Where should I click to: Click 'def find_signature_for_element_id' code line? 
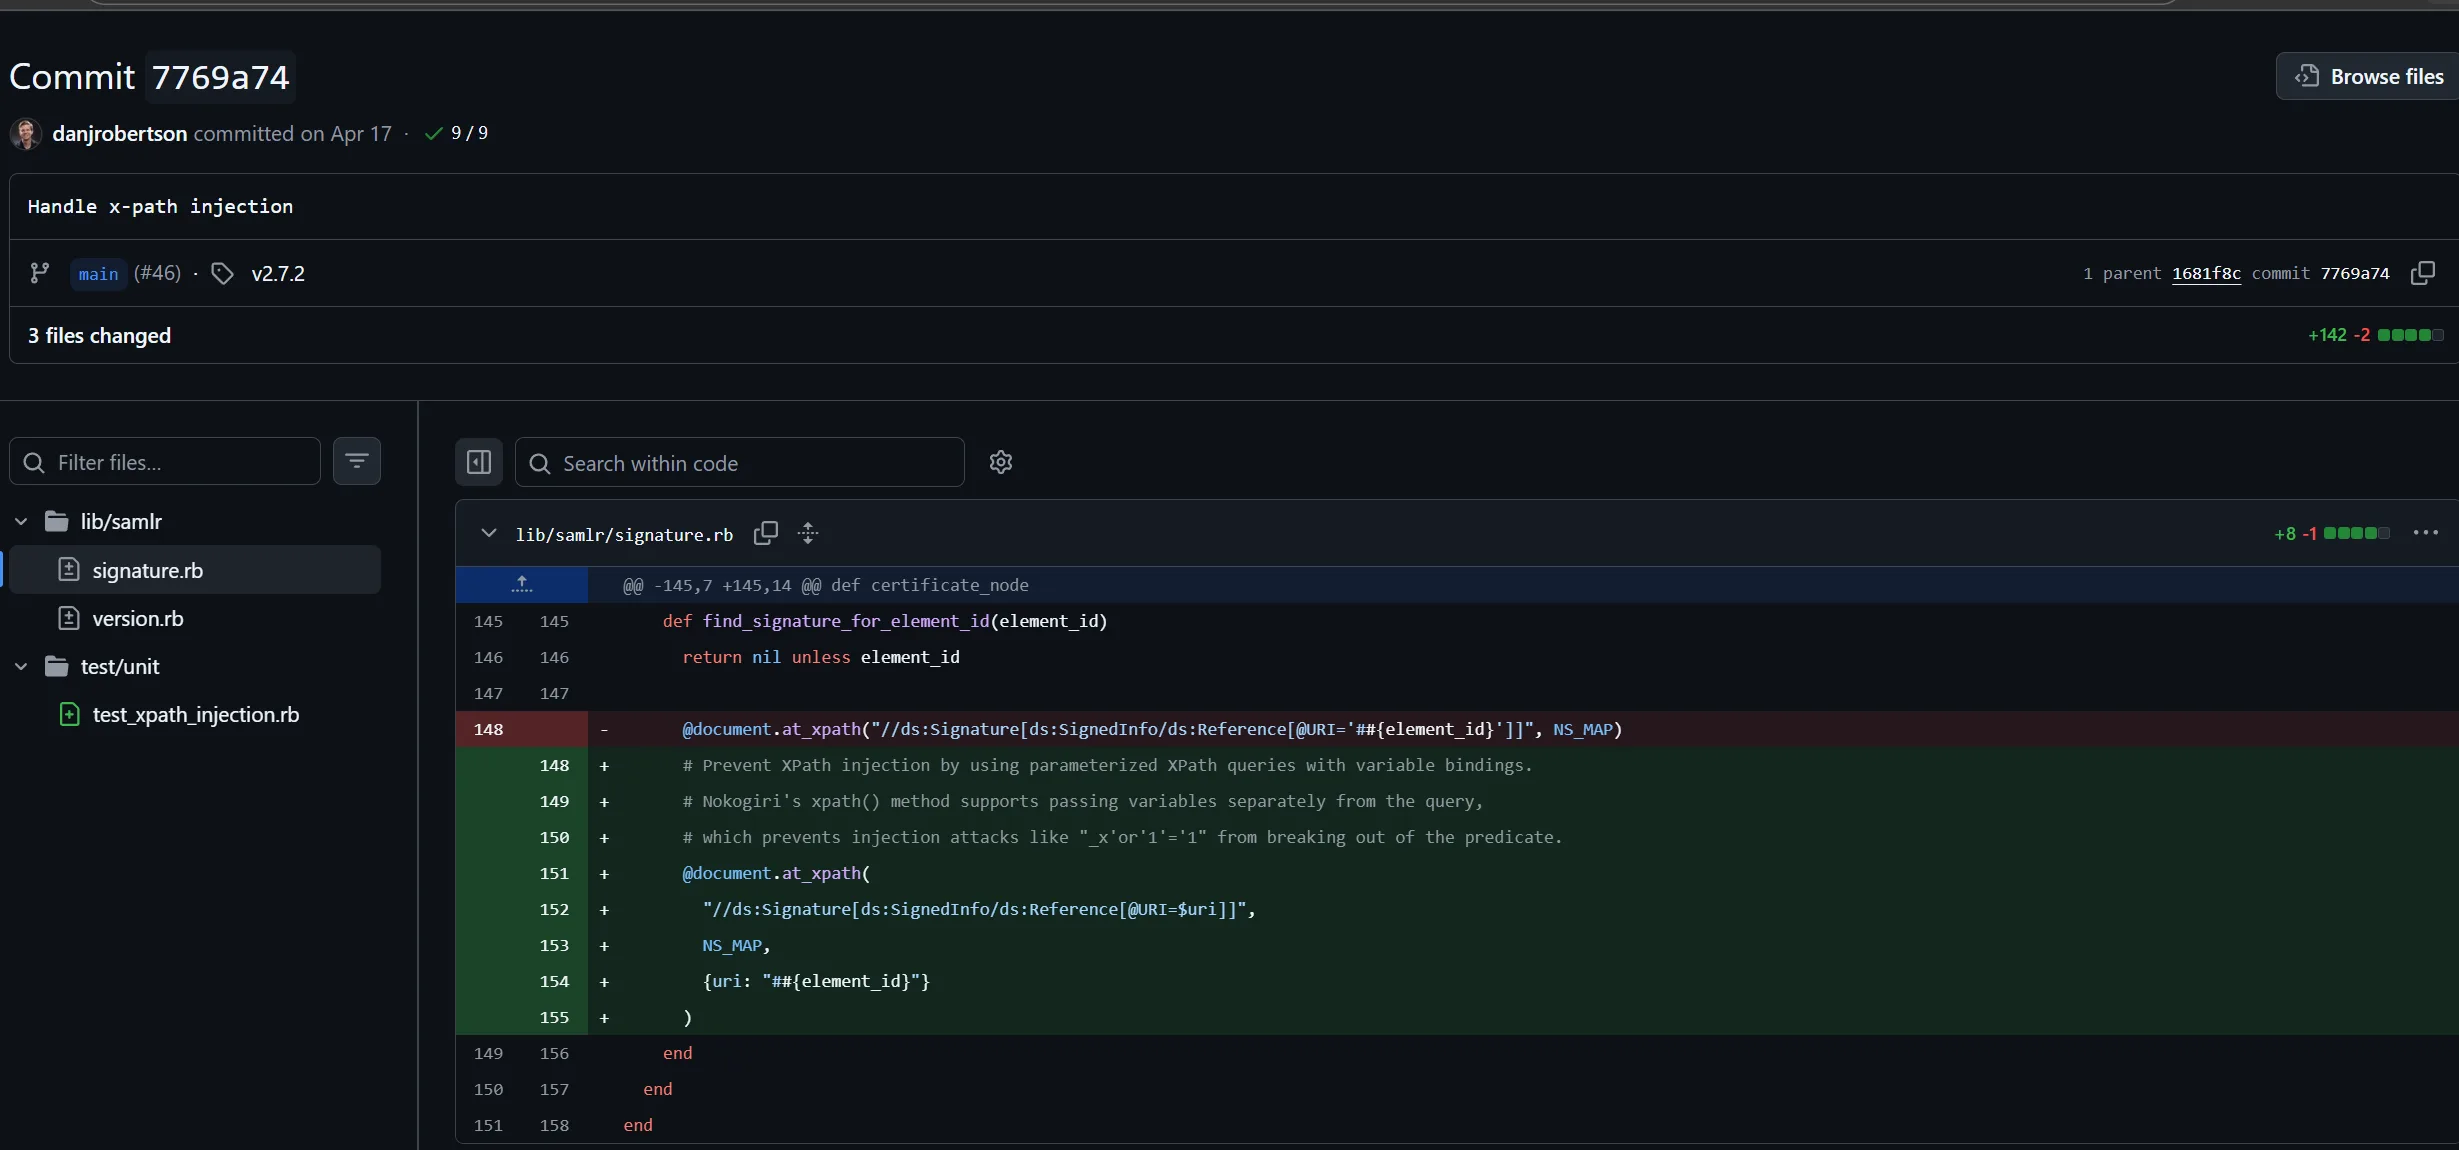pyautogui.click(x=885, y=621)
